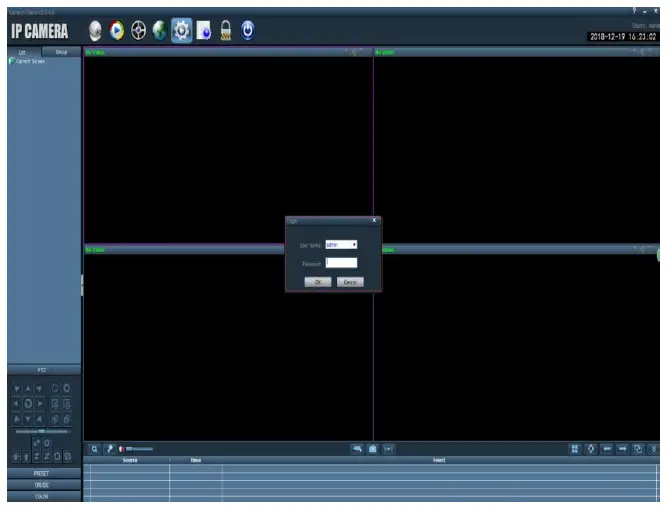Click the Event column header

(x=439, y=460)
